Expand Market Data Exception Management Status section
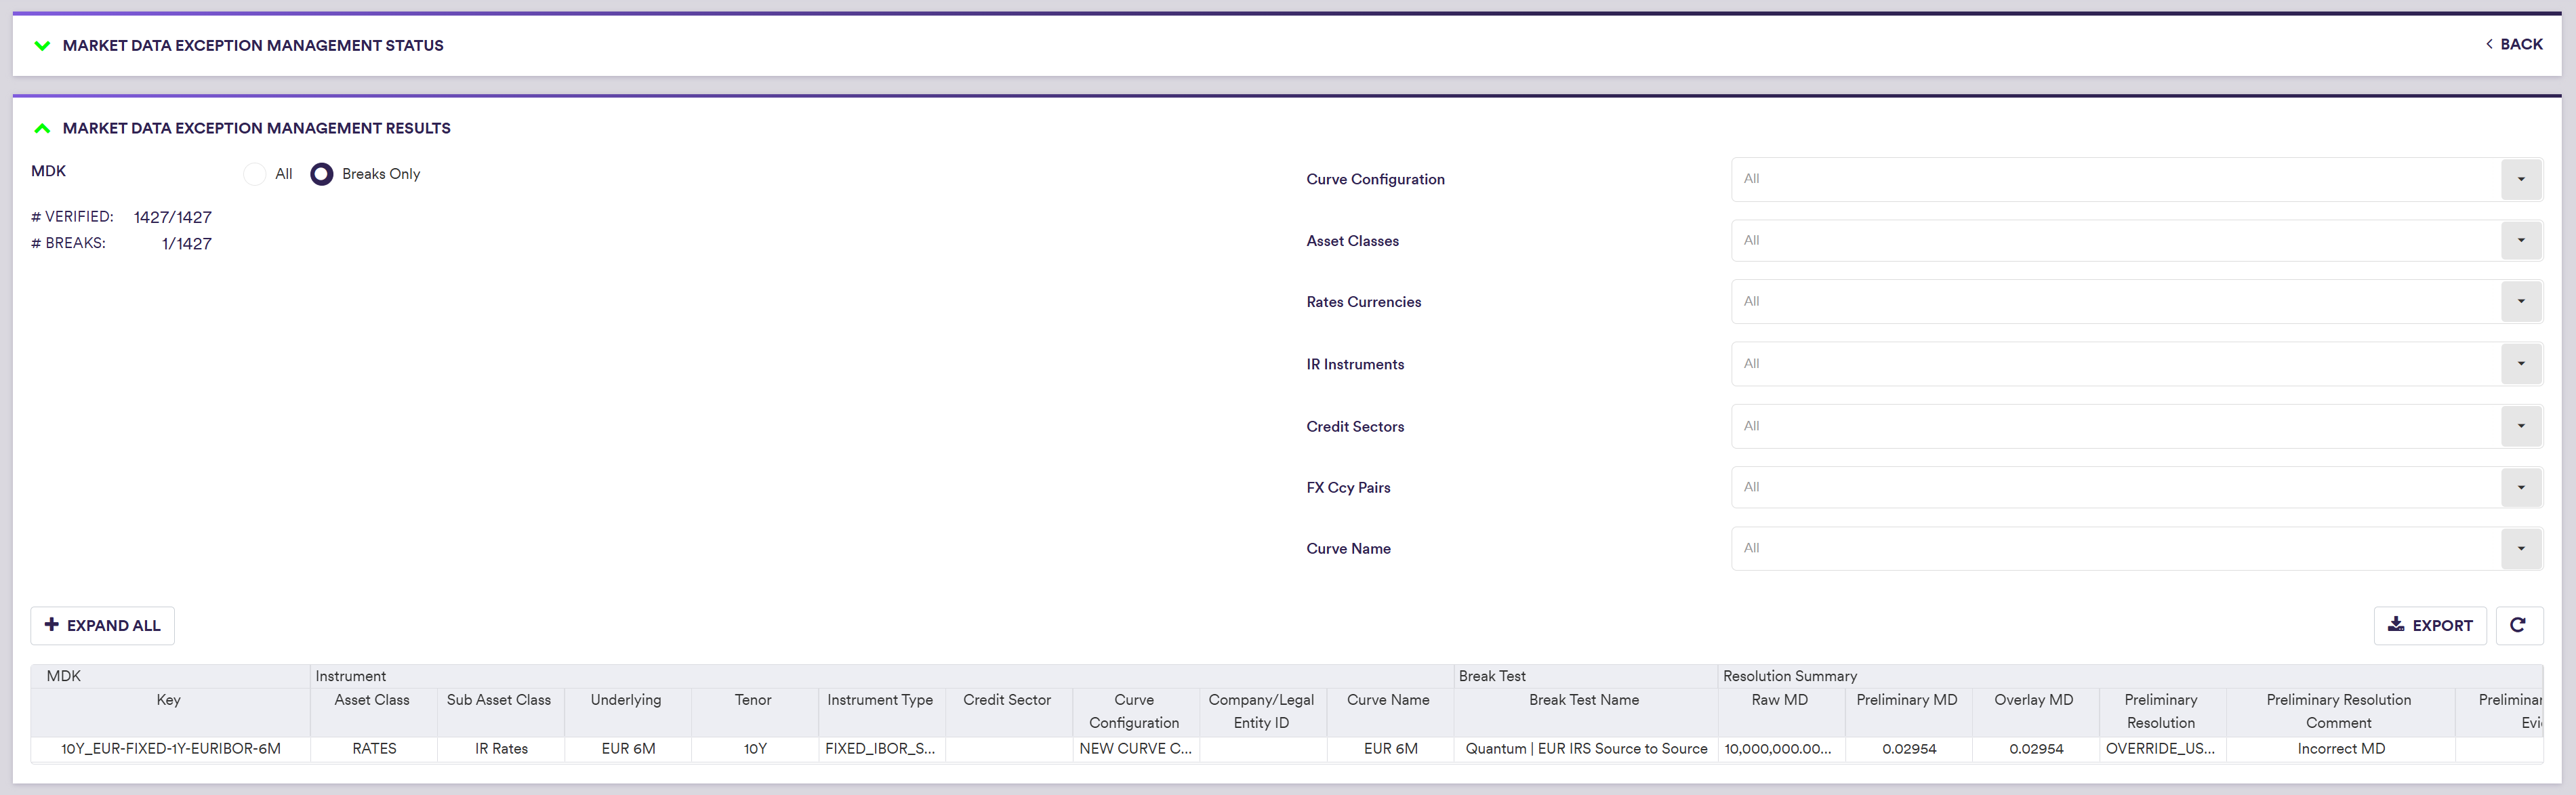The height and width of the screenshot is (795, 2576). [42, 45]
